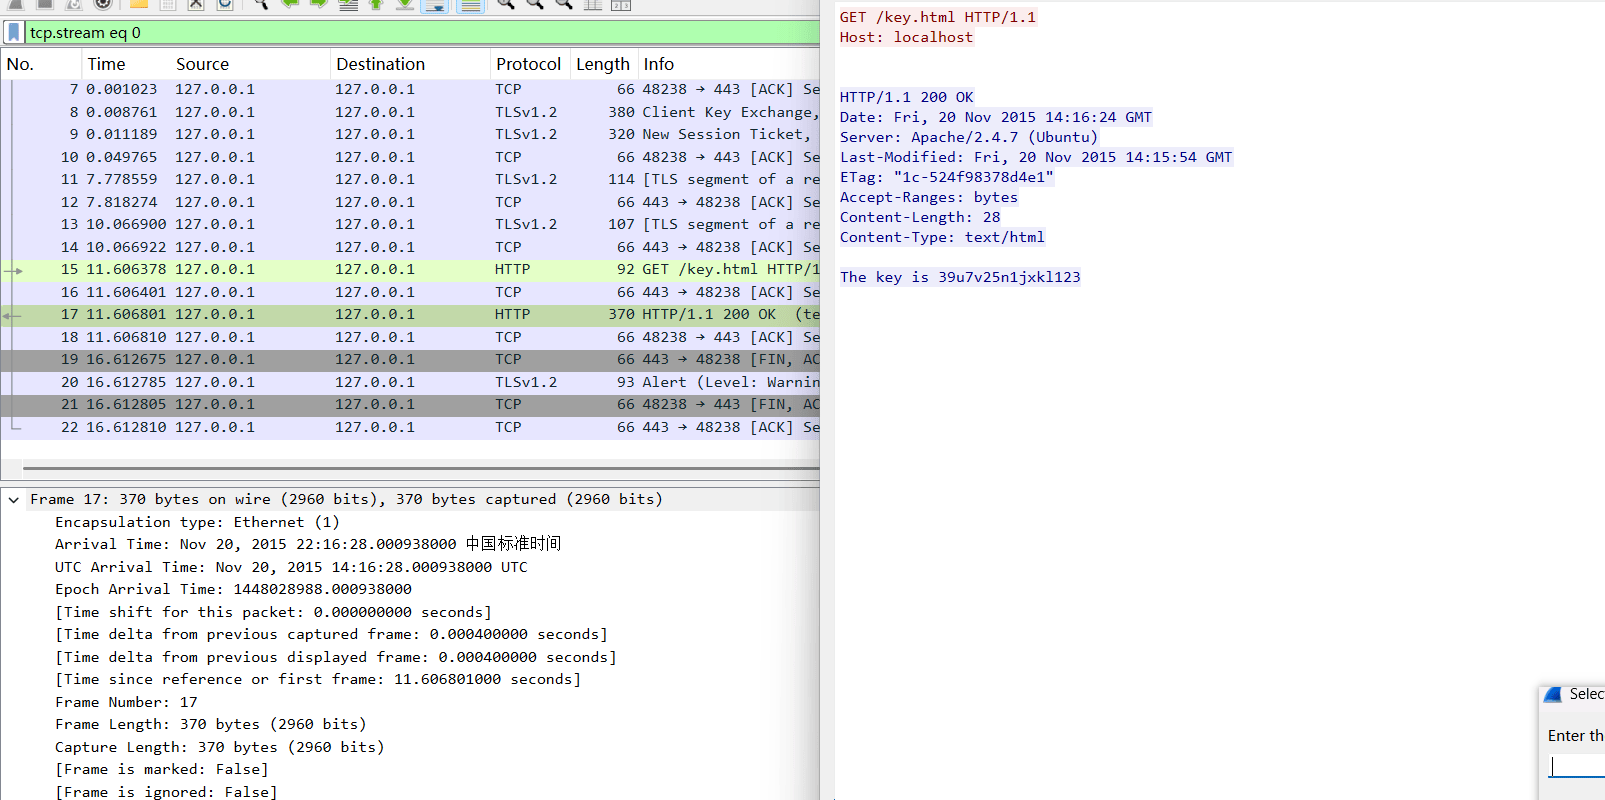The height and width of the screenshot is (800, 1605).
Task: Sort packets by Time column header
Action: pyautogui.click(x=106, y=64)
